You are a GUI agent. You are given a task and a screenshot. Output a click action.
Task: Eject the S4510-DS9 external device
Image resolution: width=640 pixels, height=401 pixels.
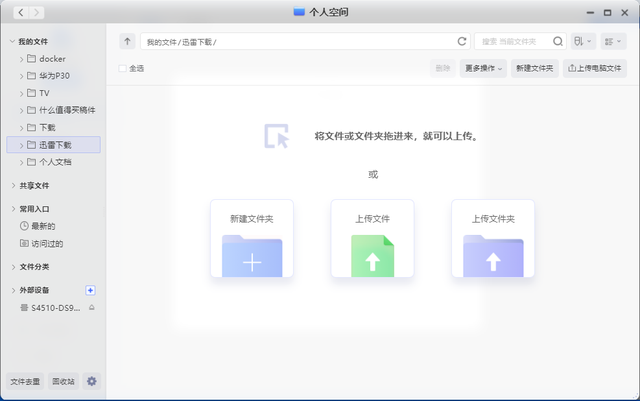pyautogui.click(x=92, y=308)
